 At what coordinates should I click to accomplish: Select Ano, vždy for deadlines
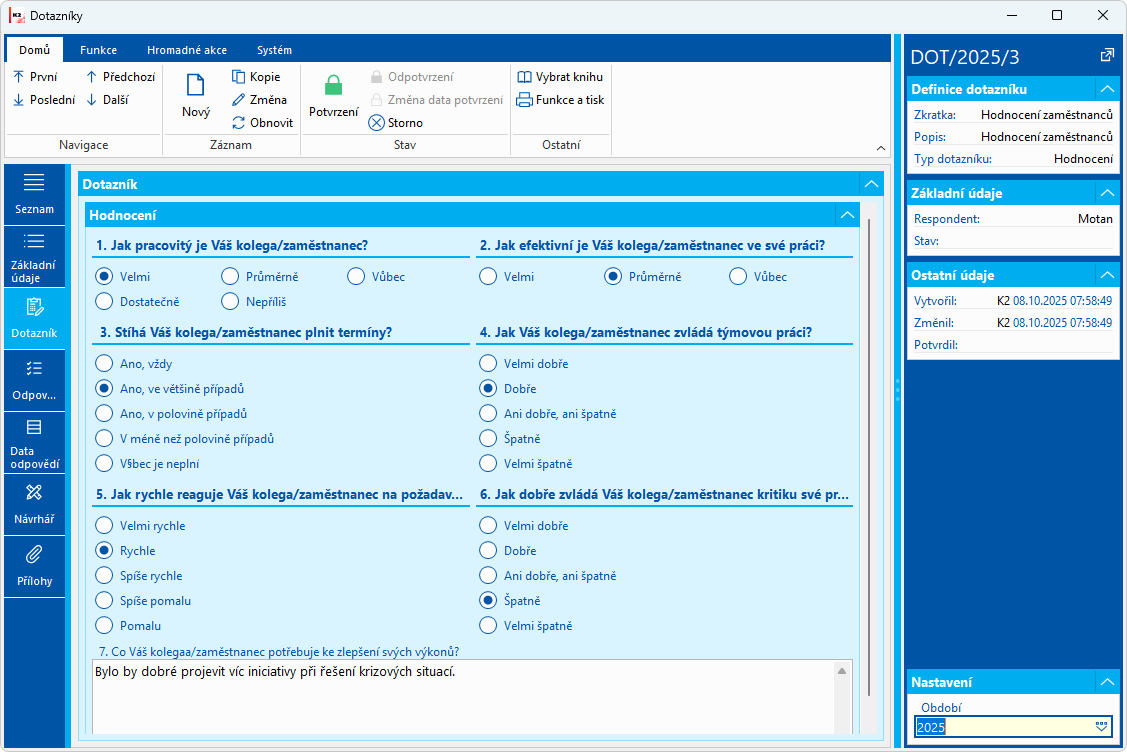point(104,363)
